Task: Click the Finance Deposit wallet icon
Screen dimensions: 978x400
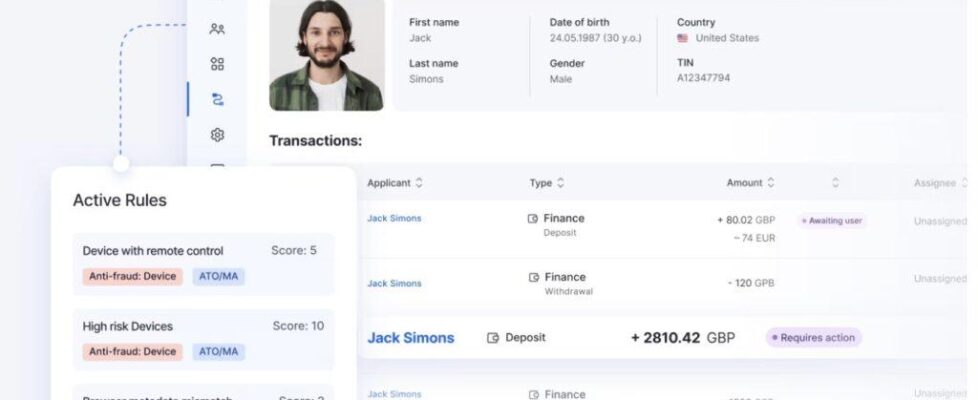Action: pos(533,219)
